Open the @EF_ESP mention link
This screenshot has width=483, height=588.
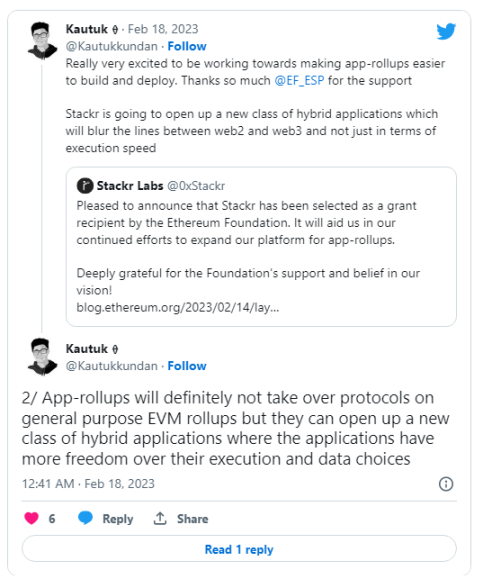(x=299, y=81)
